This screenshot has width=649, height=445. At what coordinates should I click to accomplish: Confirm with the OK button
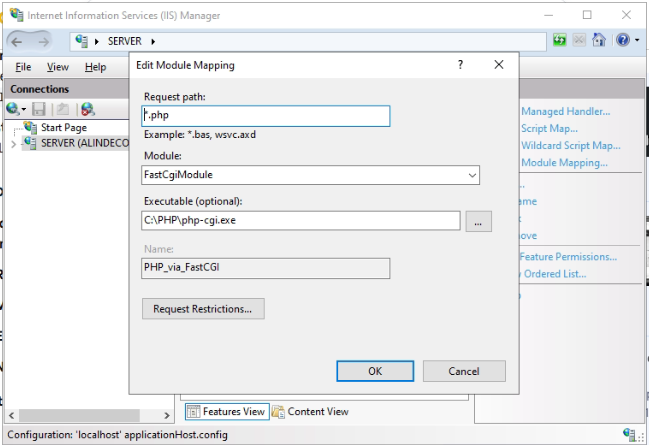375,371
